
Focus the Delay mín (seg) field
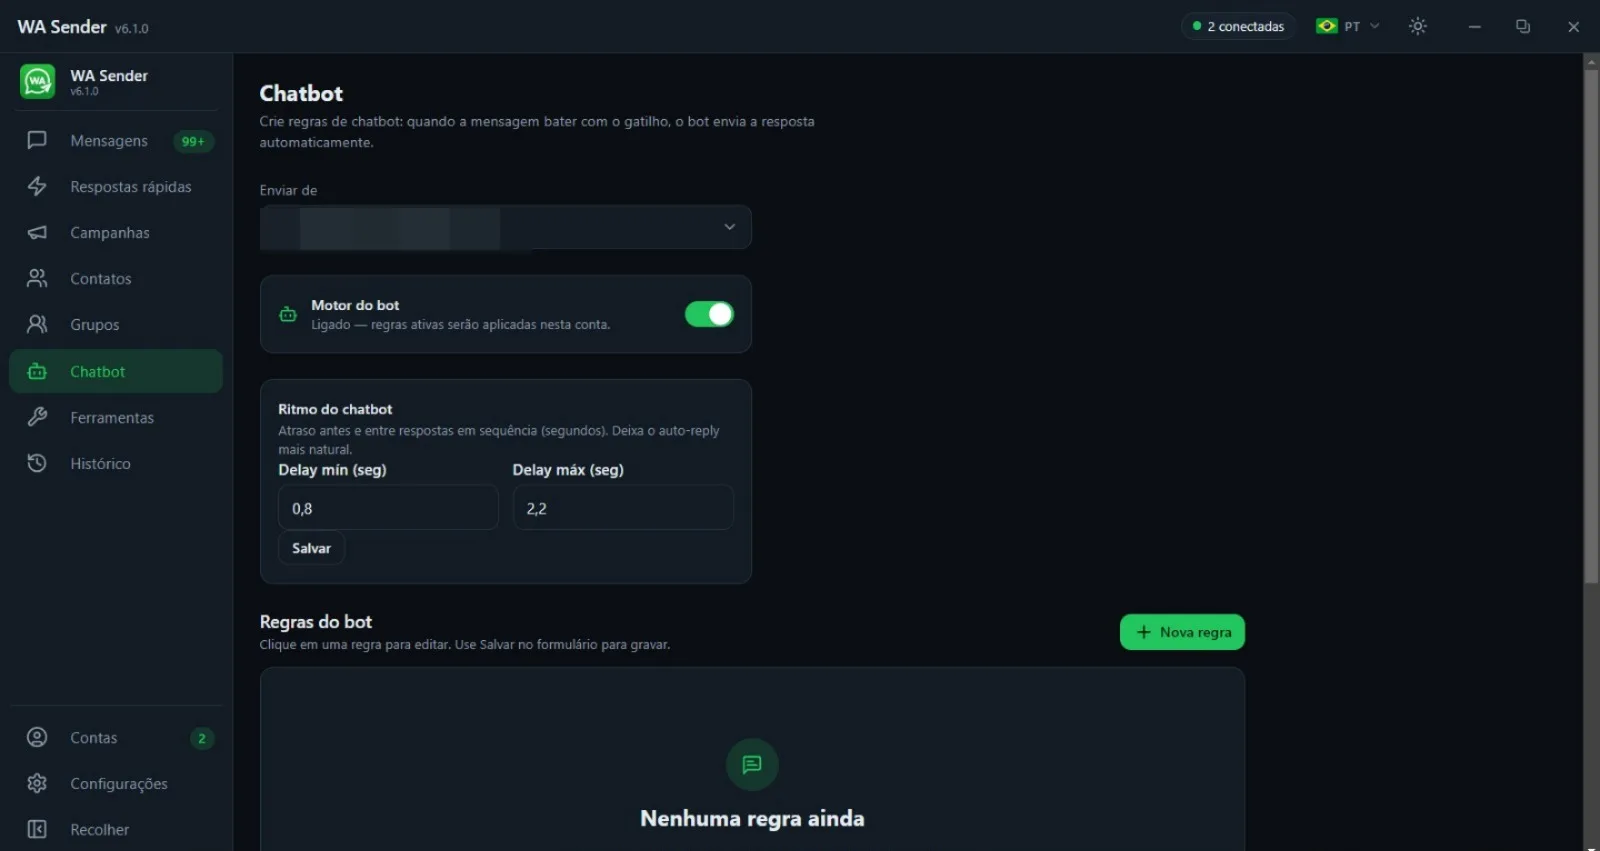pos(388,508)
